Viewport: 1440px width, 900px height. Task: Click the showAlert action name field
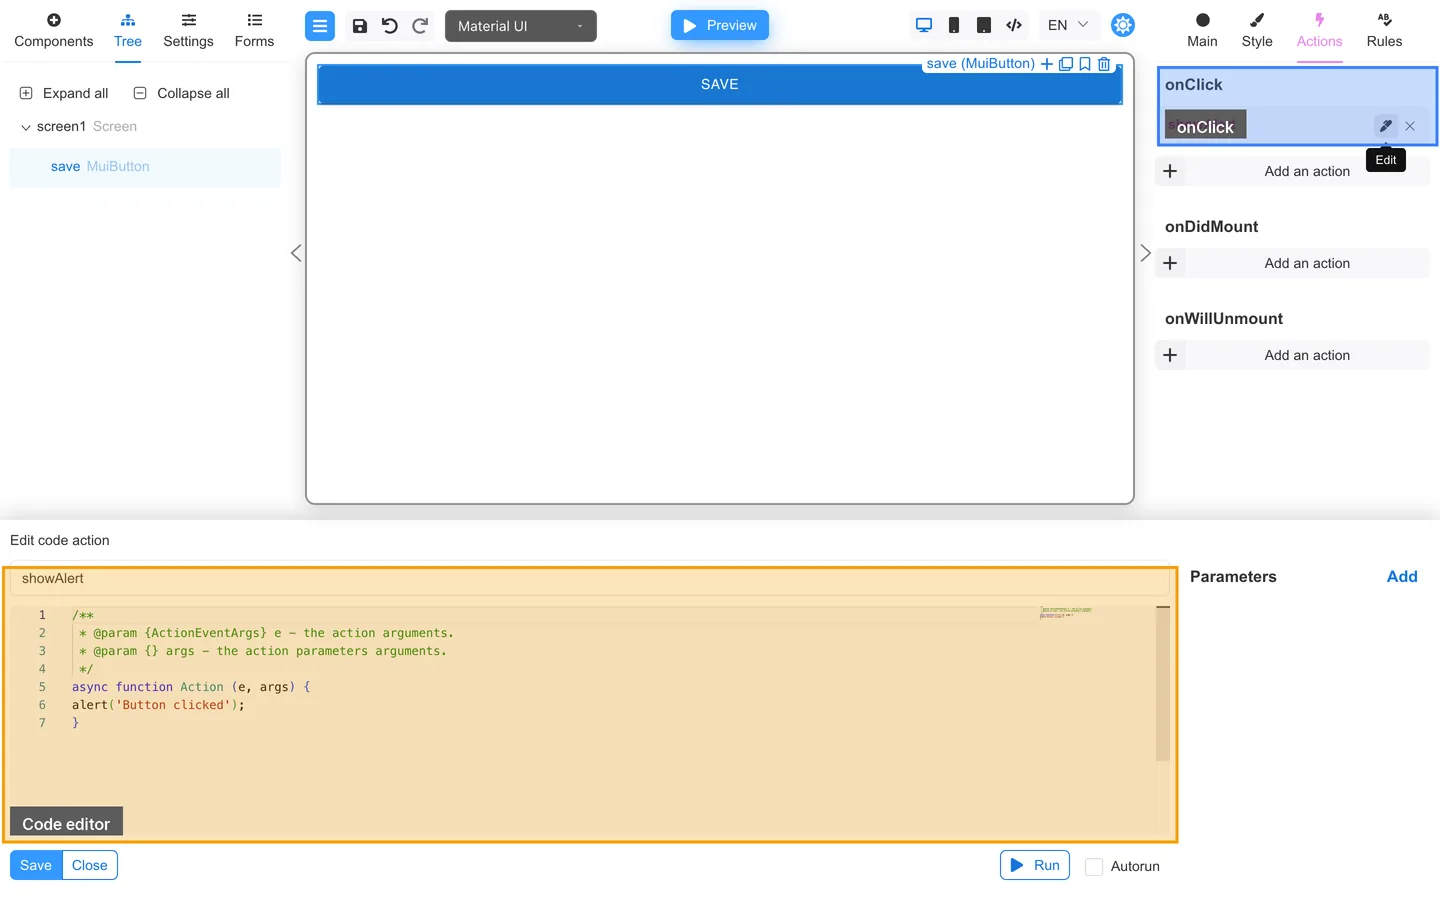point(589,579)
